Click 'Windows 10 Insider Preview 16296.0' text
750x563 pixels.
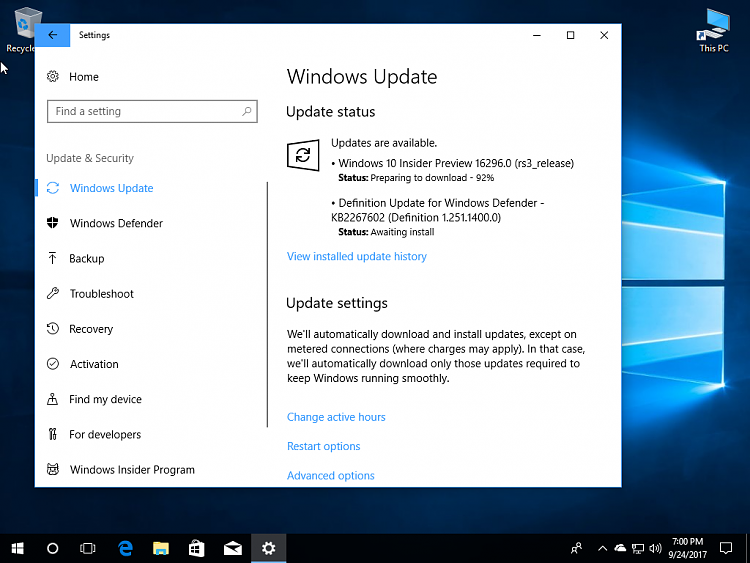point(425,164)
